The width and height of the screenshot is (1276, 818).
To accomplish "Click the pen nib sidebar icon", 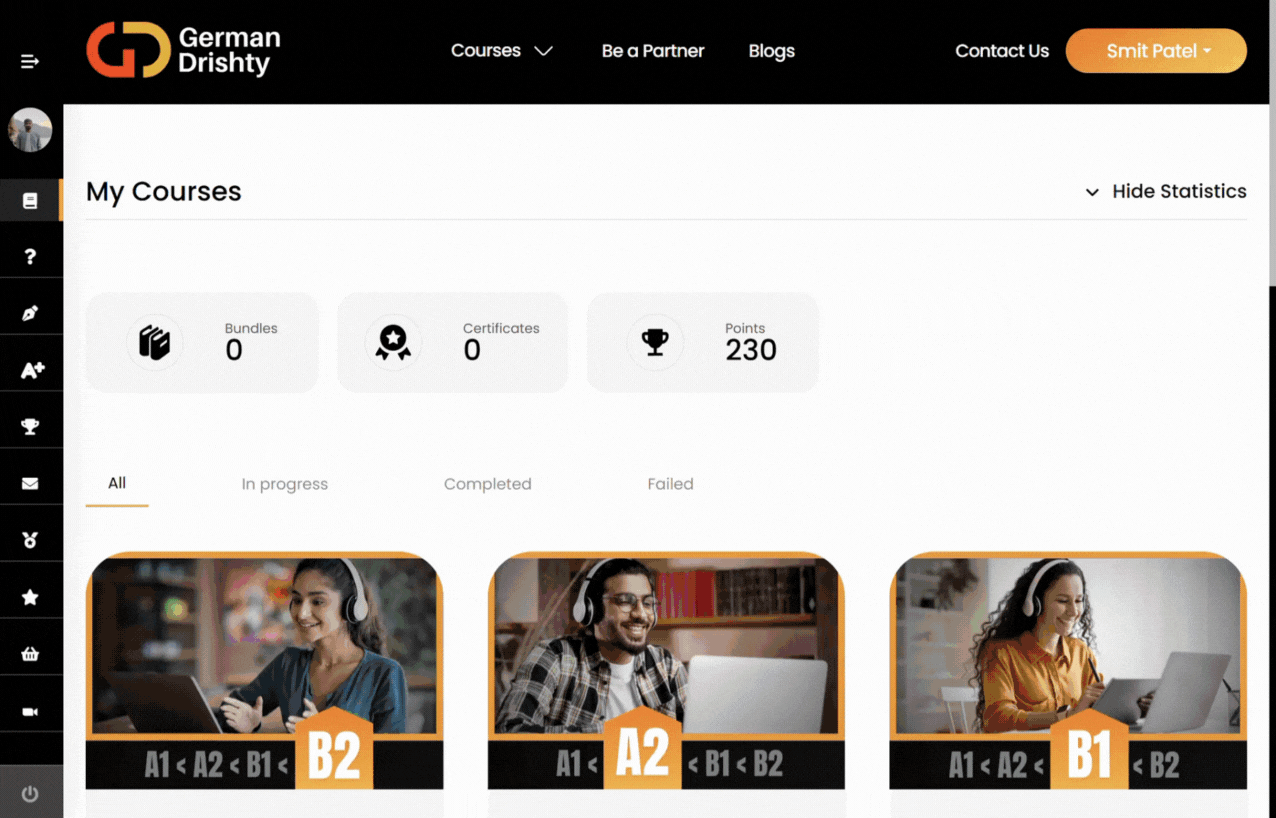I will pyautogui.click(x=30, y=313).
